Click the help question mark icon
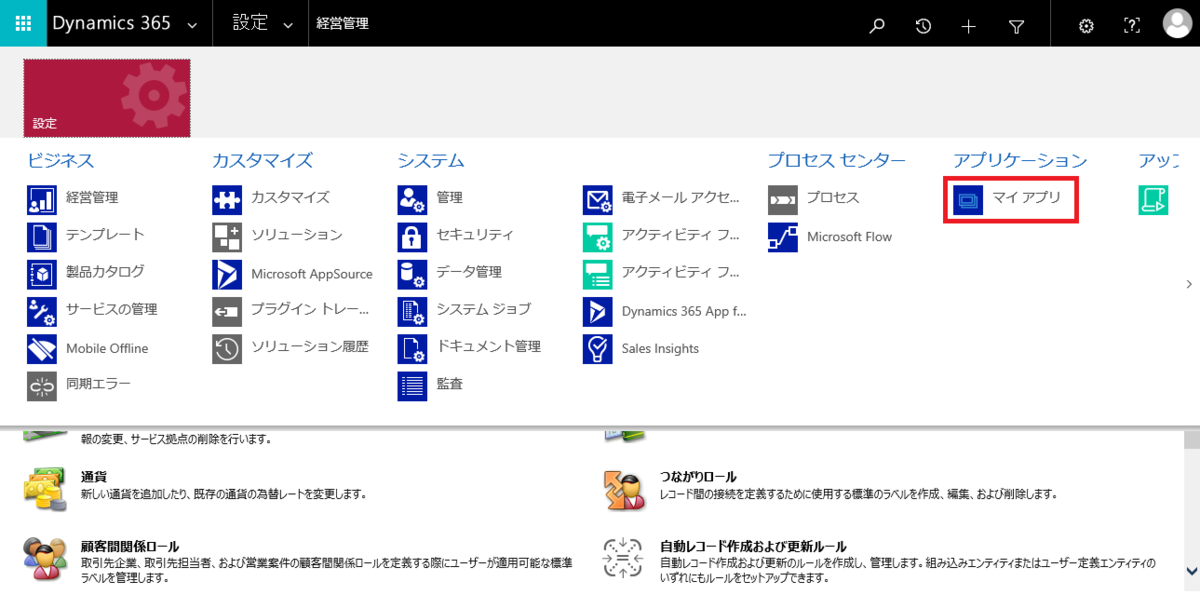Image resolution: width=1200 pixels, height=595 pixels. (x=1132, y=26)
